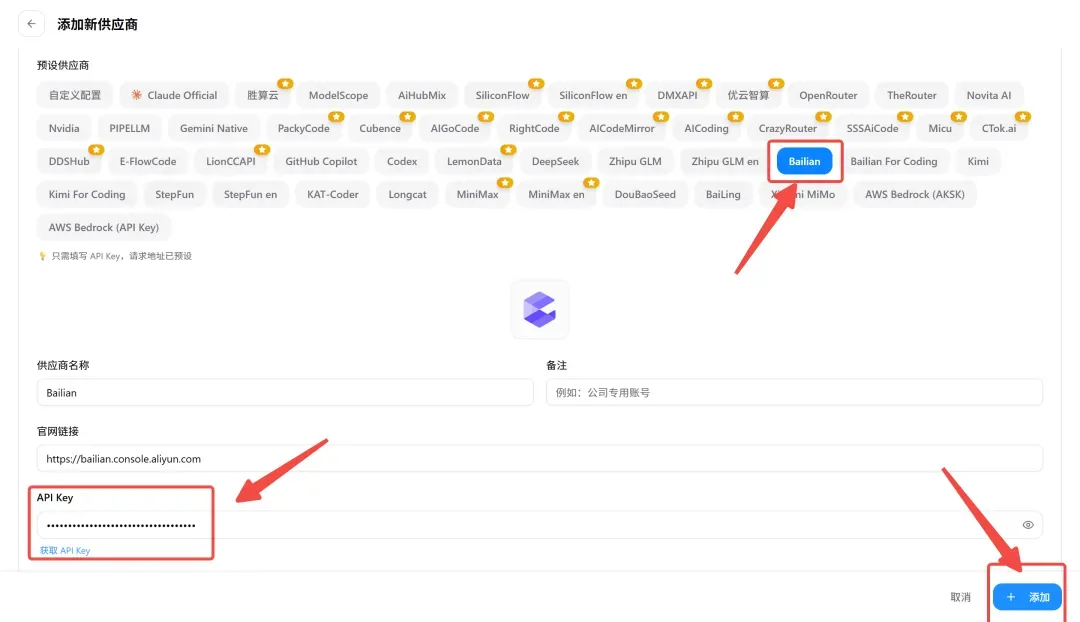Select the 自定义配置 preset

coord(74,95)
